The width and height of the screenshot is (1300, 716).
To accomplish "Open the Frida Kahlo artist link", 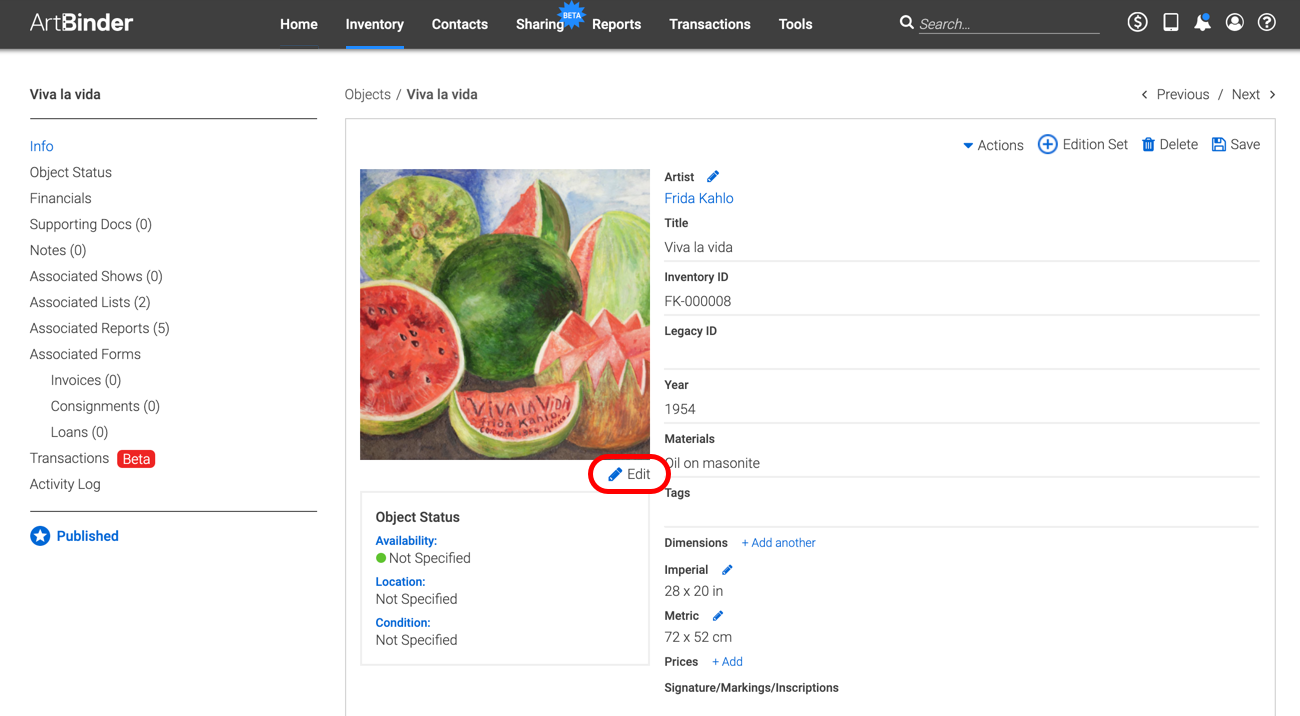I will [x=699, y=198].
